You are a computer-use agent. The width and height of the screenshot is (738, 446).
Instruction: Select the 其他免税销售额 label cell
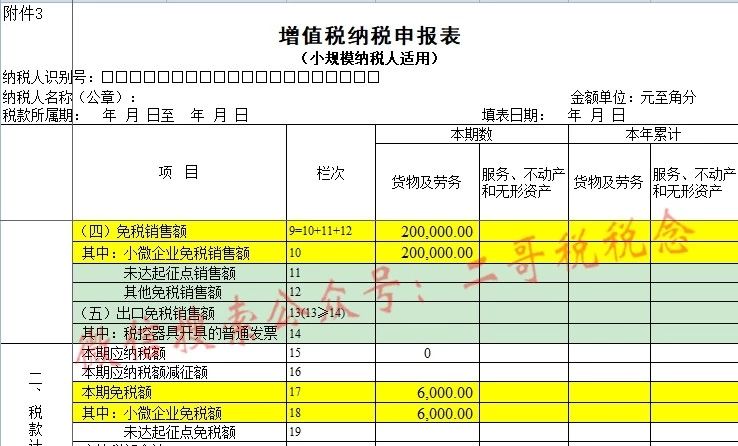[172, 292]
